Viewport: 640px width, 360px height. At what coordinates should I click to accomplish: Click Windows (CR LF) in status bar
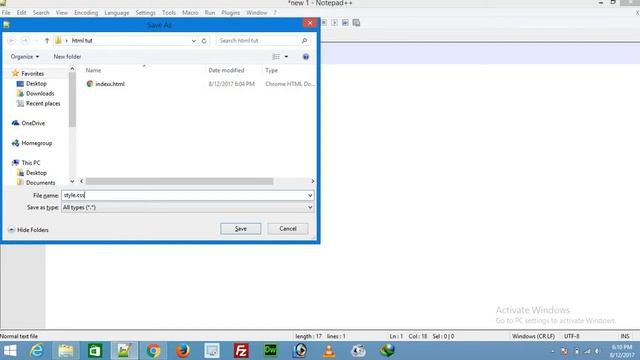click(533, 336)
